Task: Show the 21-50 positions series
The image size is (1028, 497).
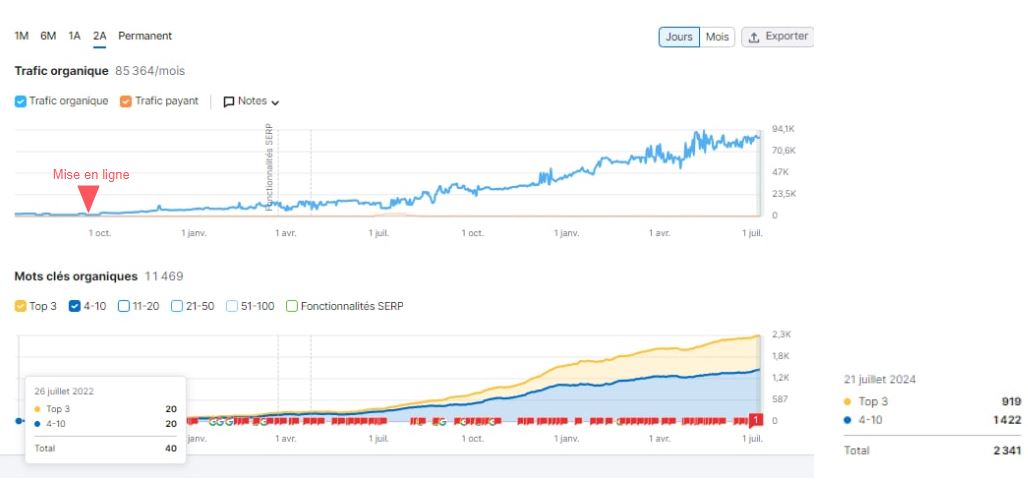Action: point(177,306)
